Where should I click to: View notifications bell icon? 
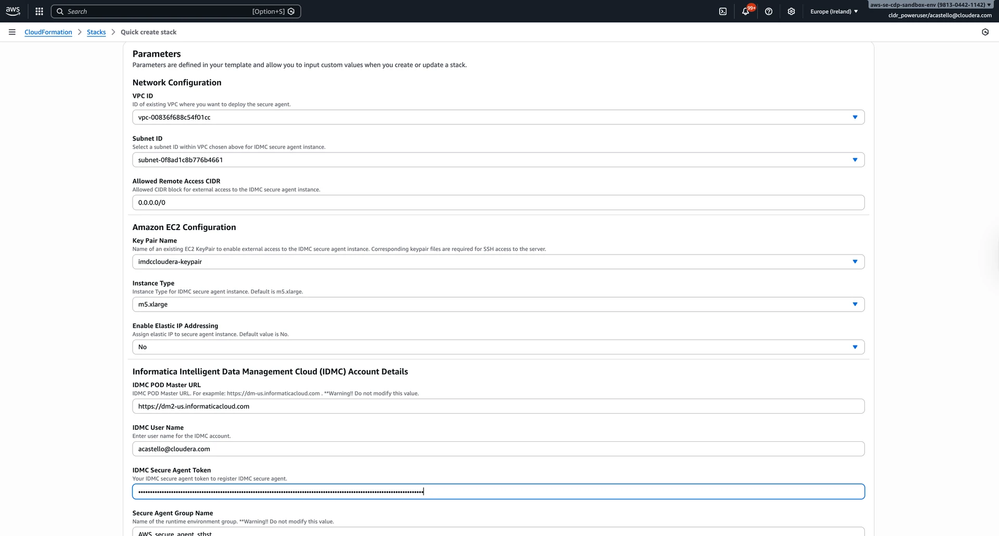[746, 11]
